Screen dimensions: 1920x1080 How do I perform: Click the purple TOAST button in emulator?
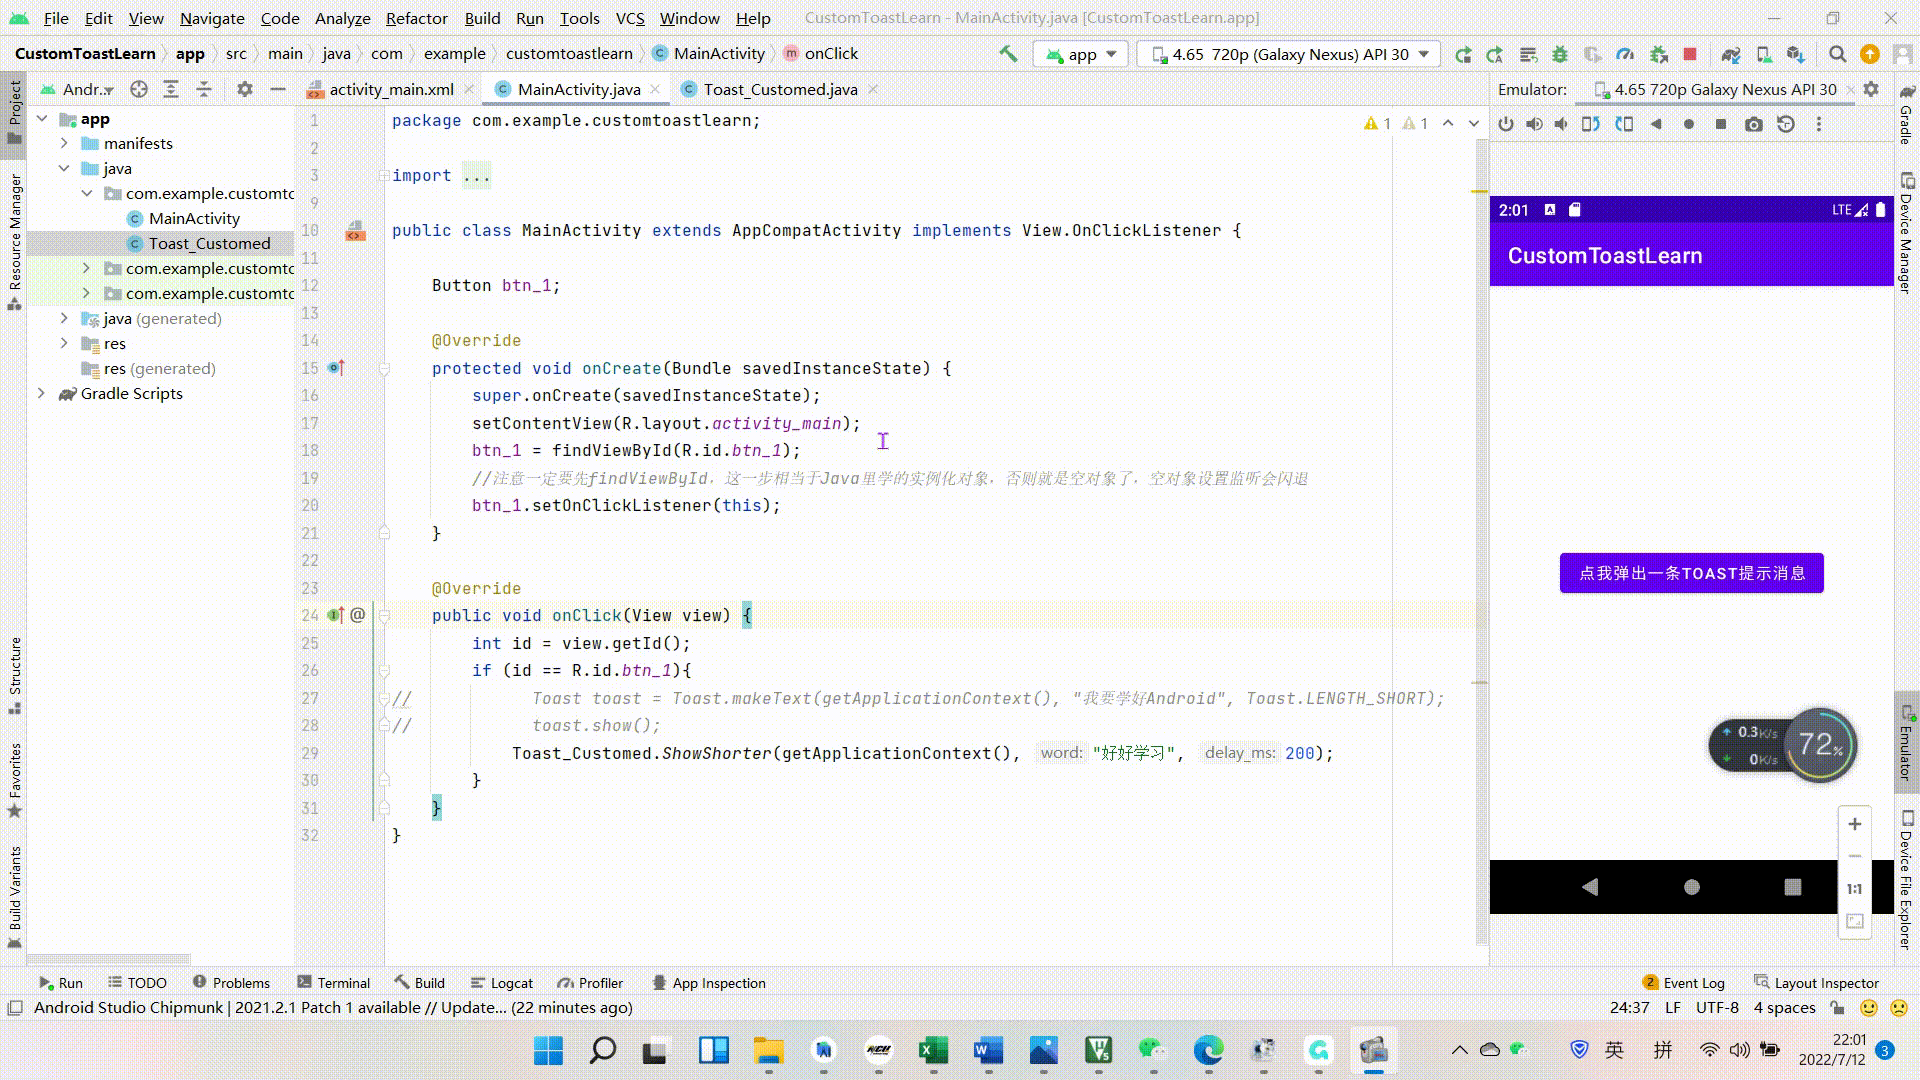(x=1691, y=573)
